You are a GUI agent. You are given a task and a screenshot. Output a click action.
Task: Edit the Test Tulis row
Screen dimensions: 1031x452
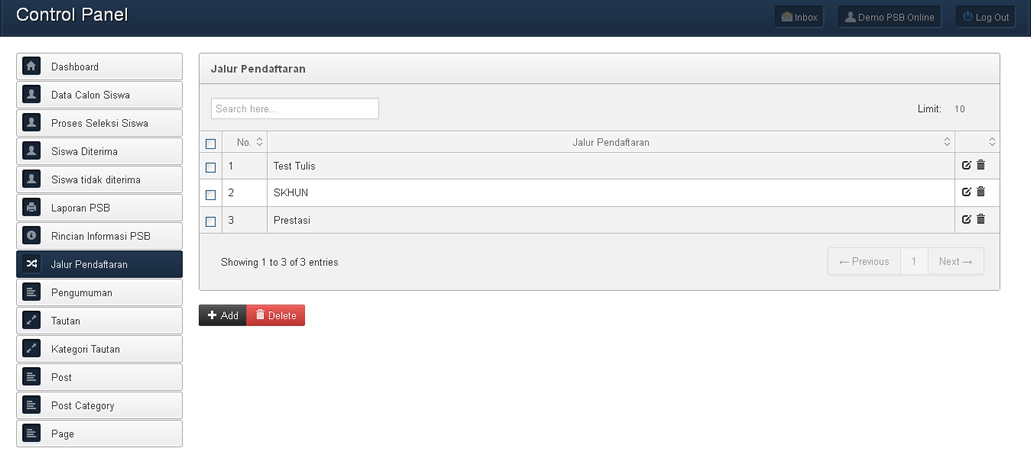tap(966, 165)
